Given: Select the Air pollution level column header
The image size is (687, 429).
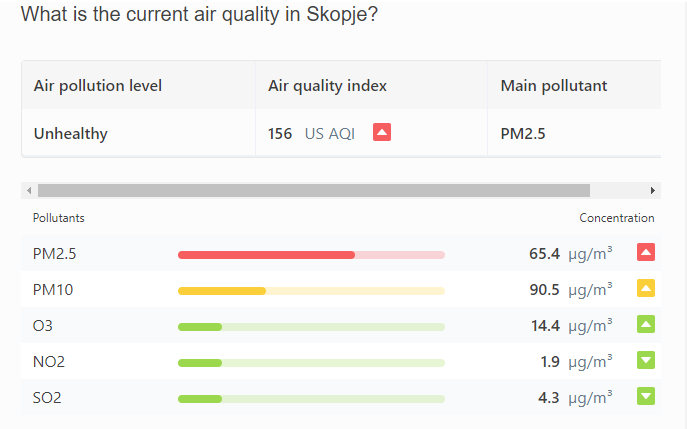Looking at the screenshot, I should click(x=98, y=86).
